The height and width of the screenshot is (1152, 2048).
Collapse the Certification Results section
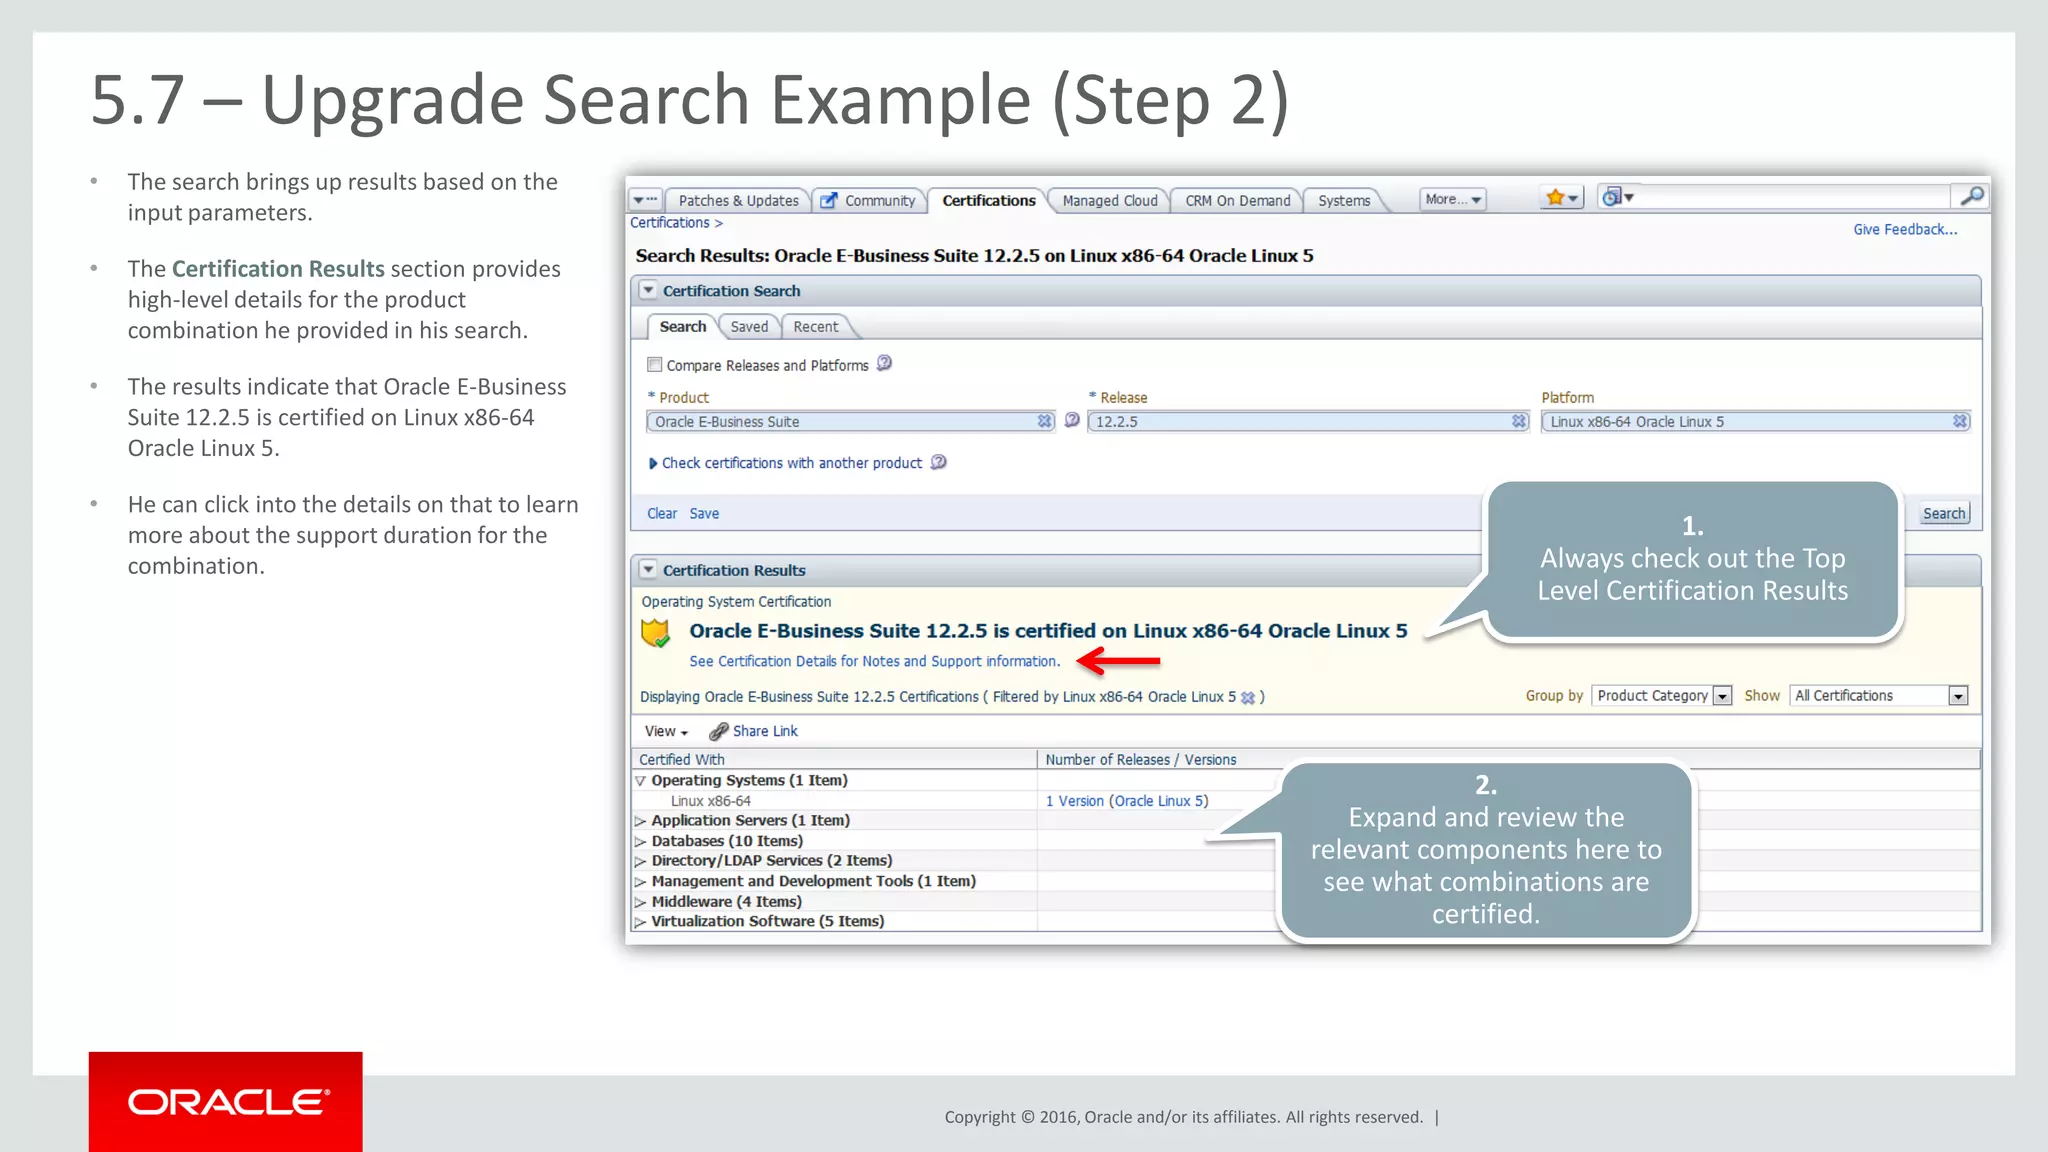tap(648, 569)
